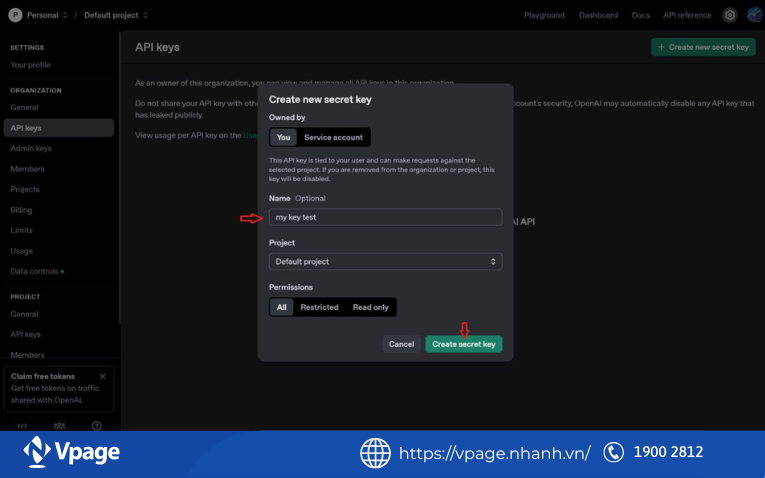Open Usage in sidebar
765x478 pixels.
pyautogui.click(x=21, y=251)
